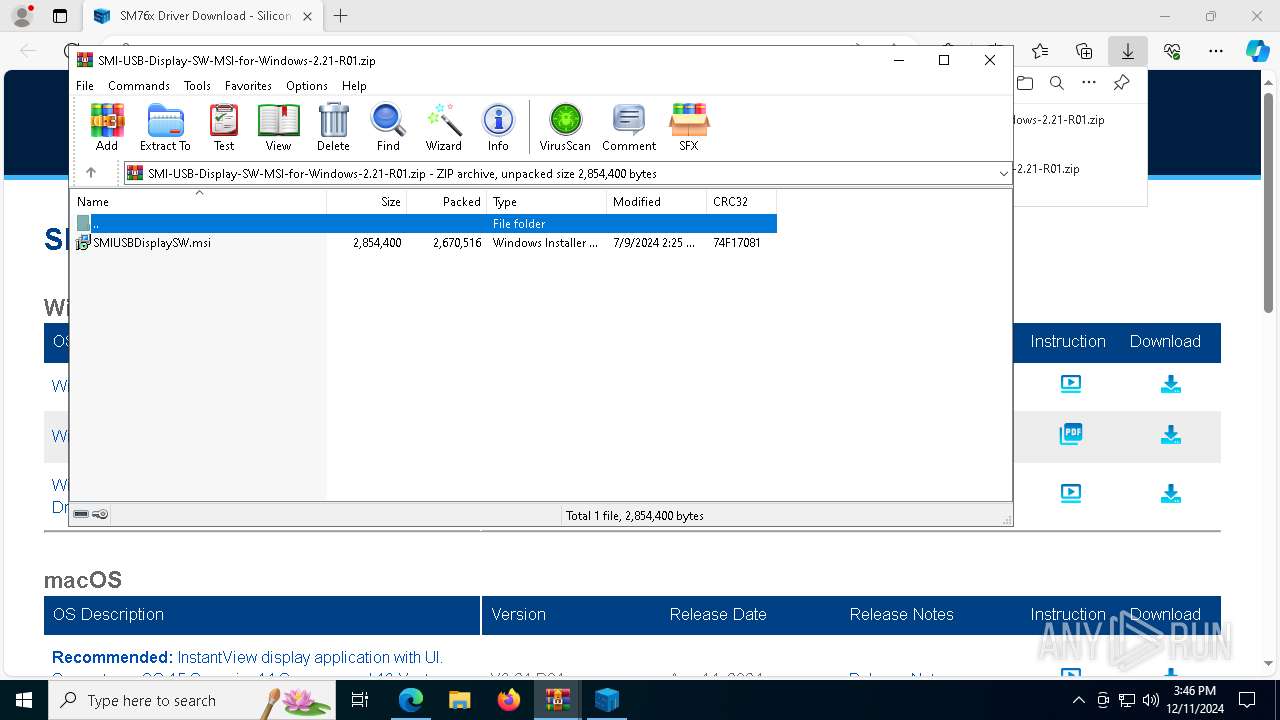Show hidden system tray icons

[1078, 700]
